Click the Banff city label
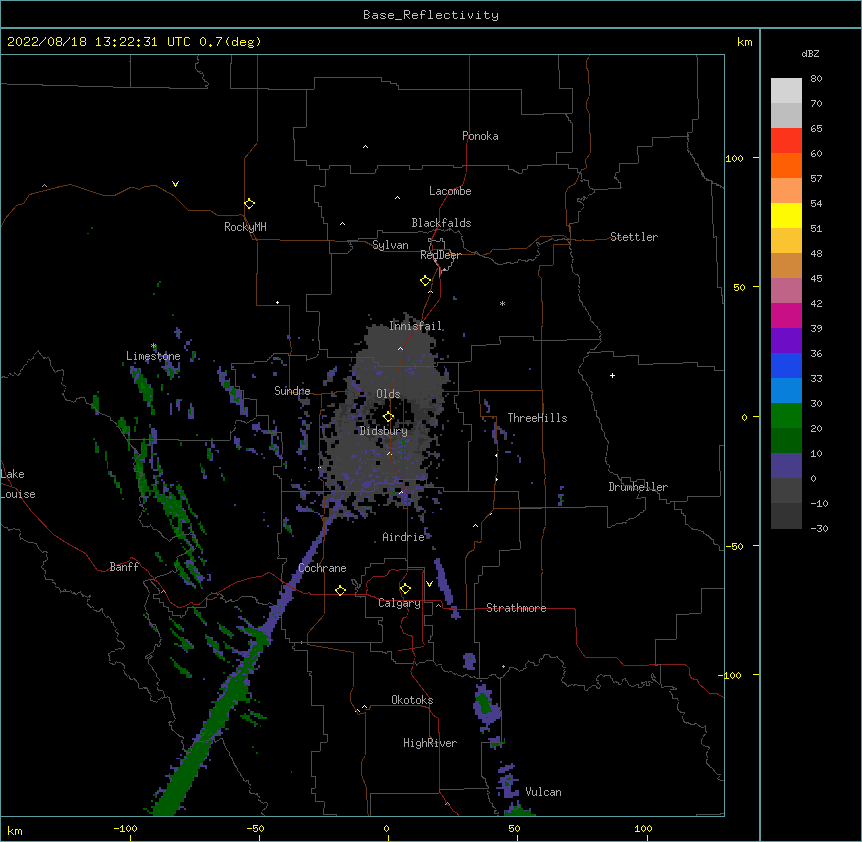The height and width of the screenshot is (842, 862). (124, 567)
